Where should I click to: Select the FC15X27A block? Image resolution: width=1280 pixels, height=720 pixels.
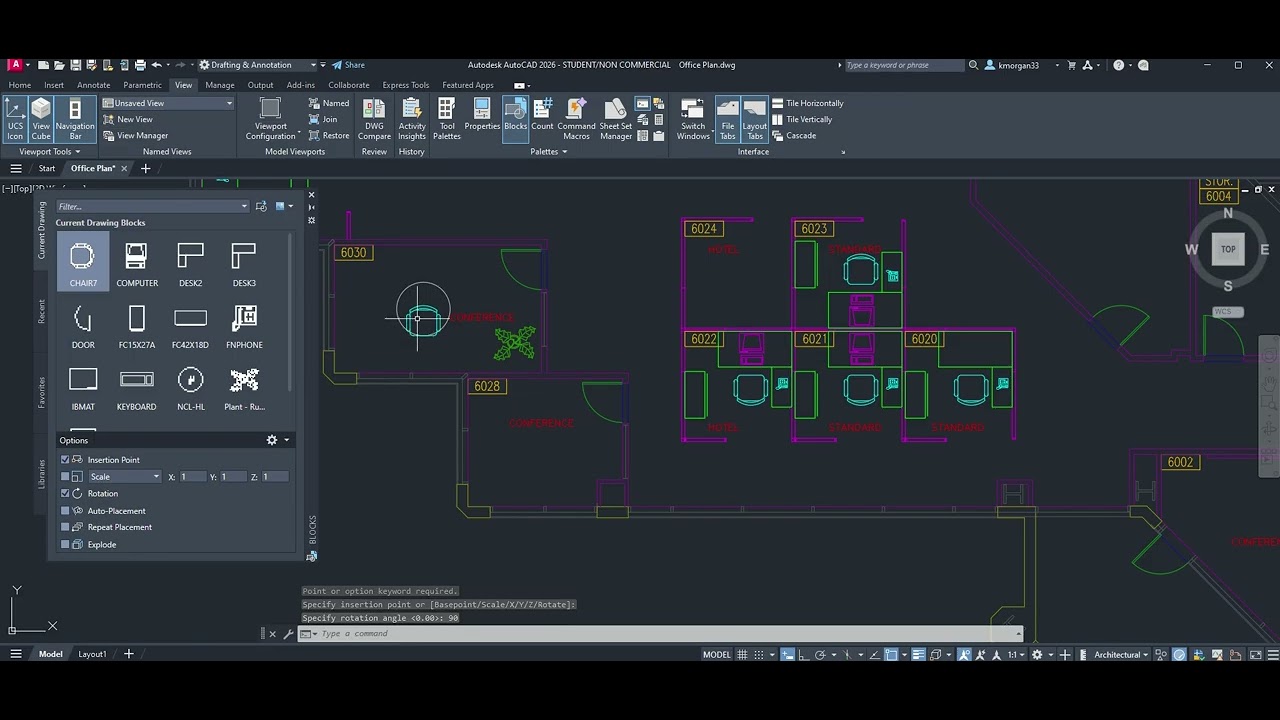coord(137,325)
